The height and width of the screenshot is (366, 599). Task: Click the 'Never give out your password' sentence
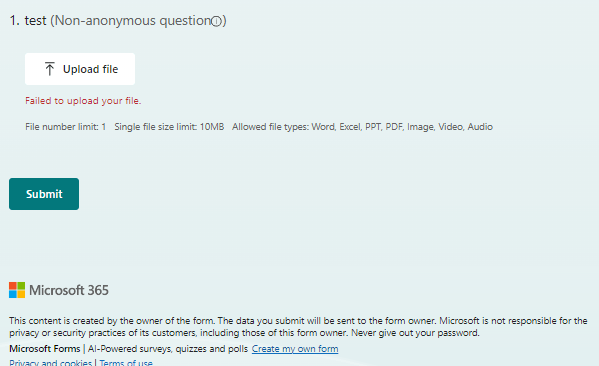(415, 333)
